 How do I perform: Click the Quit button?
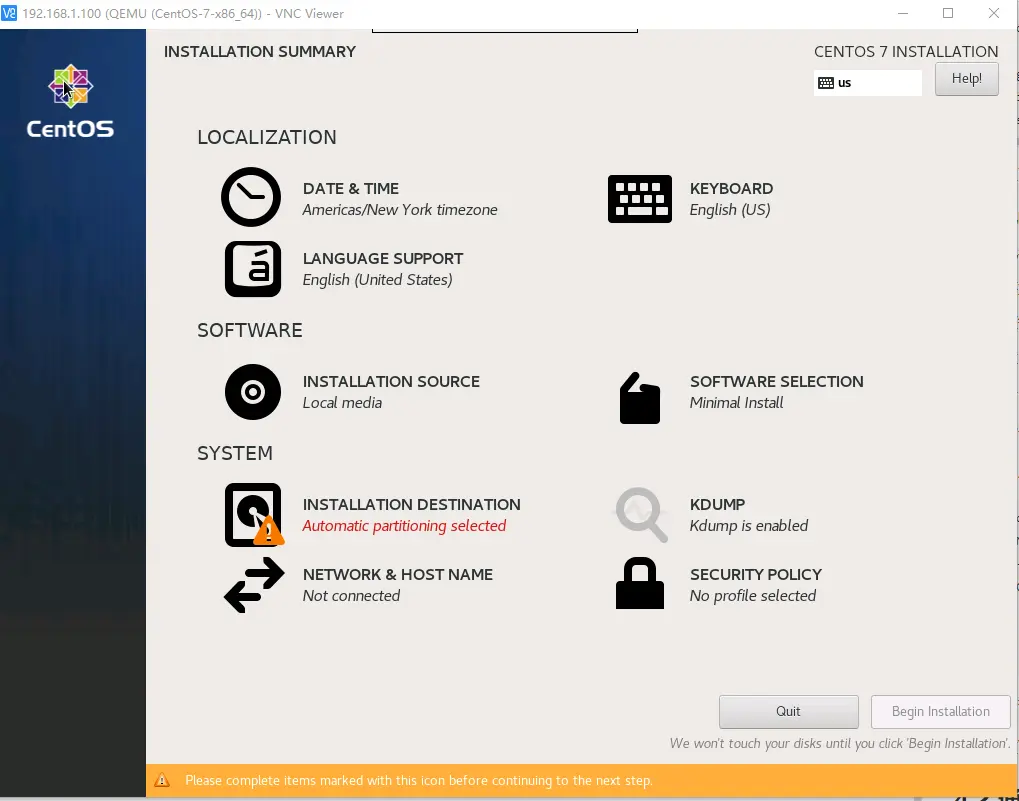pos(788,711)
